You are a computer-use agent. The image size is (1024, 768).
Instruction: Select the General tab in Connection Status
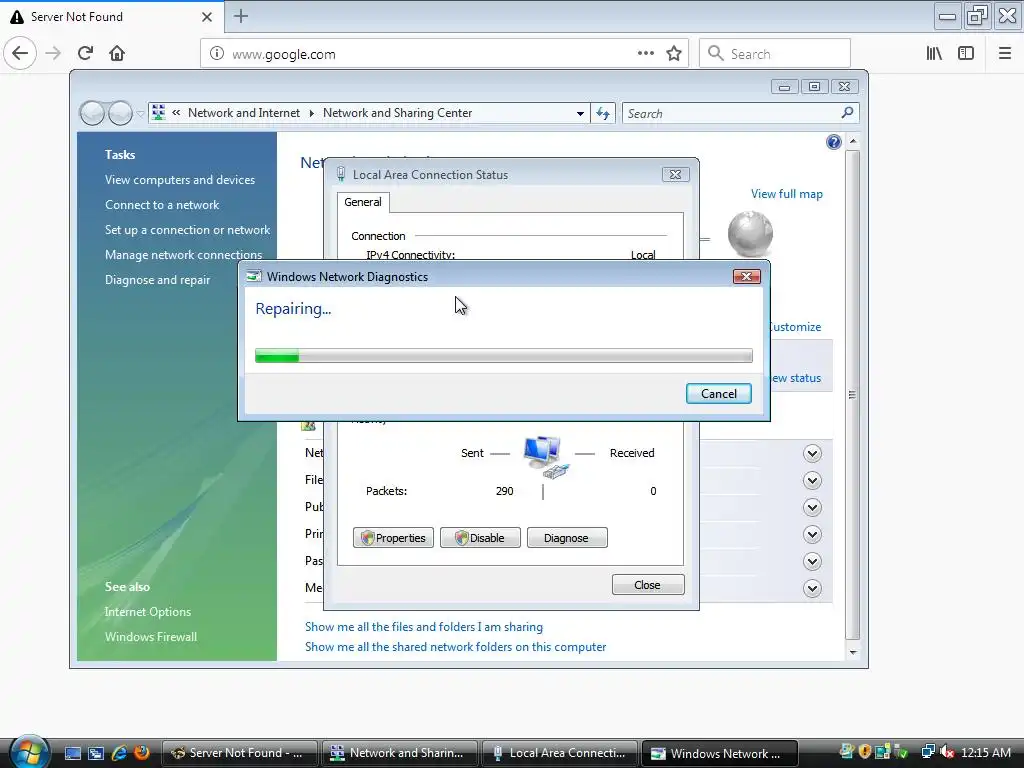[363, 202]
